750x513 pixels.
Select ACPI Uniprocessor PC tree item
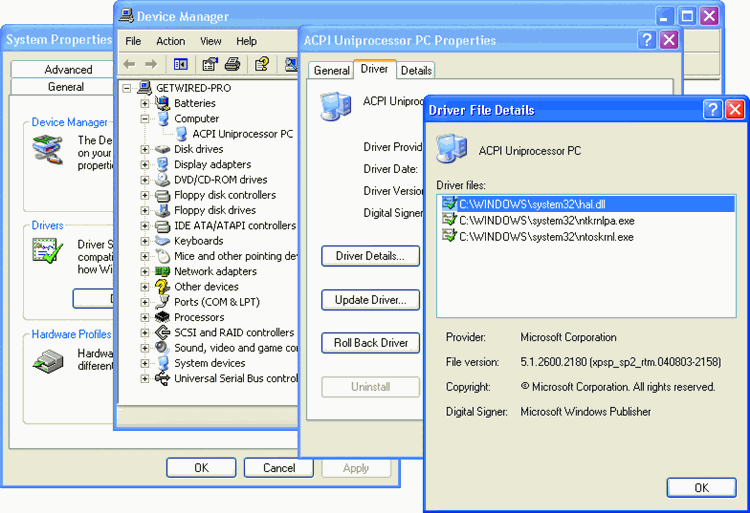(243, 134)
